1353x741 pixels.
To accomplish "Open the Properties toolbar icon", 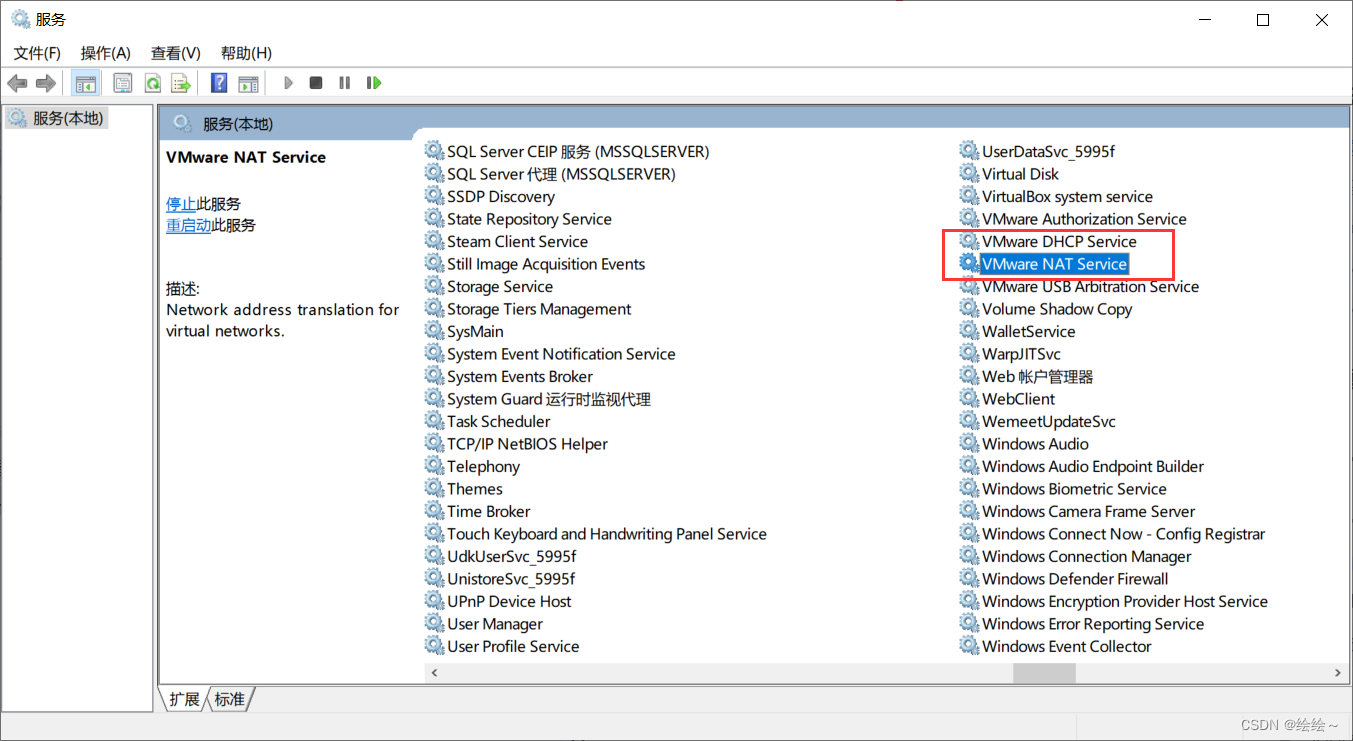I will [123, 83].
